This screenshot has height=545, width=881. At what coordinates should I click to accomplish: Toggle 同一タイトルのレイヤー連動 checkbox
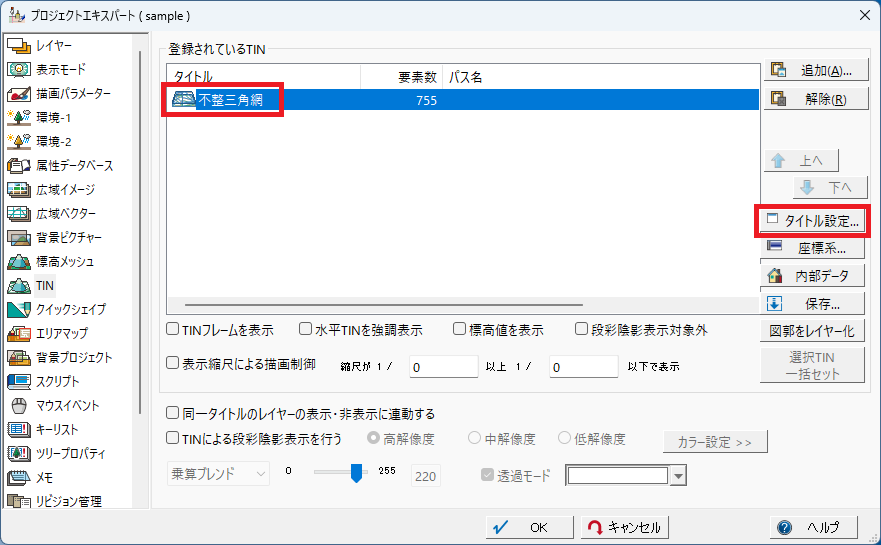click(x=172, y=413)
